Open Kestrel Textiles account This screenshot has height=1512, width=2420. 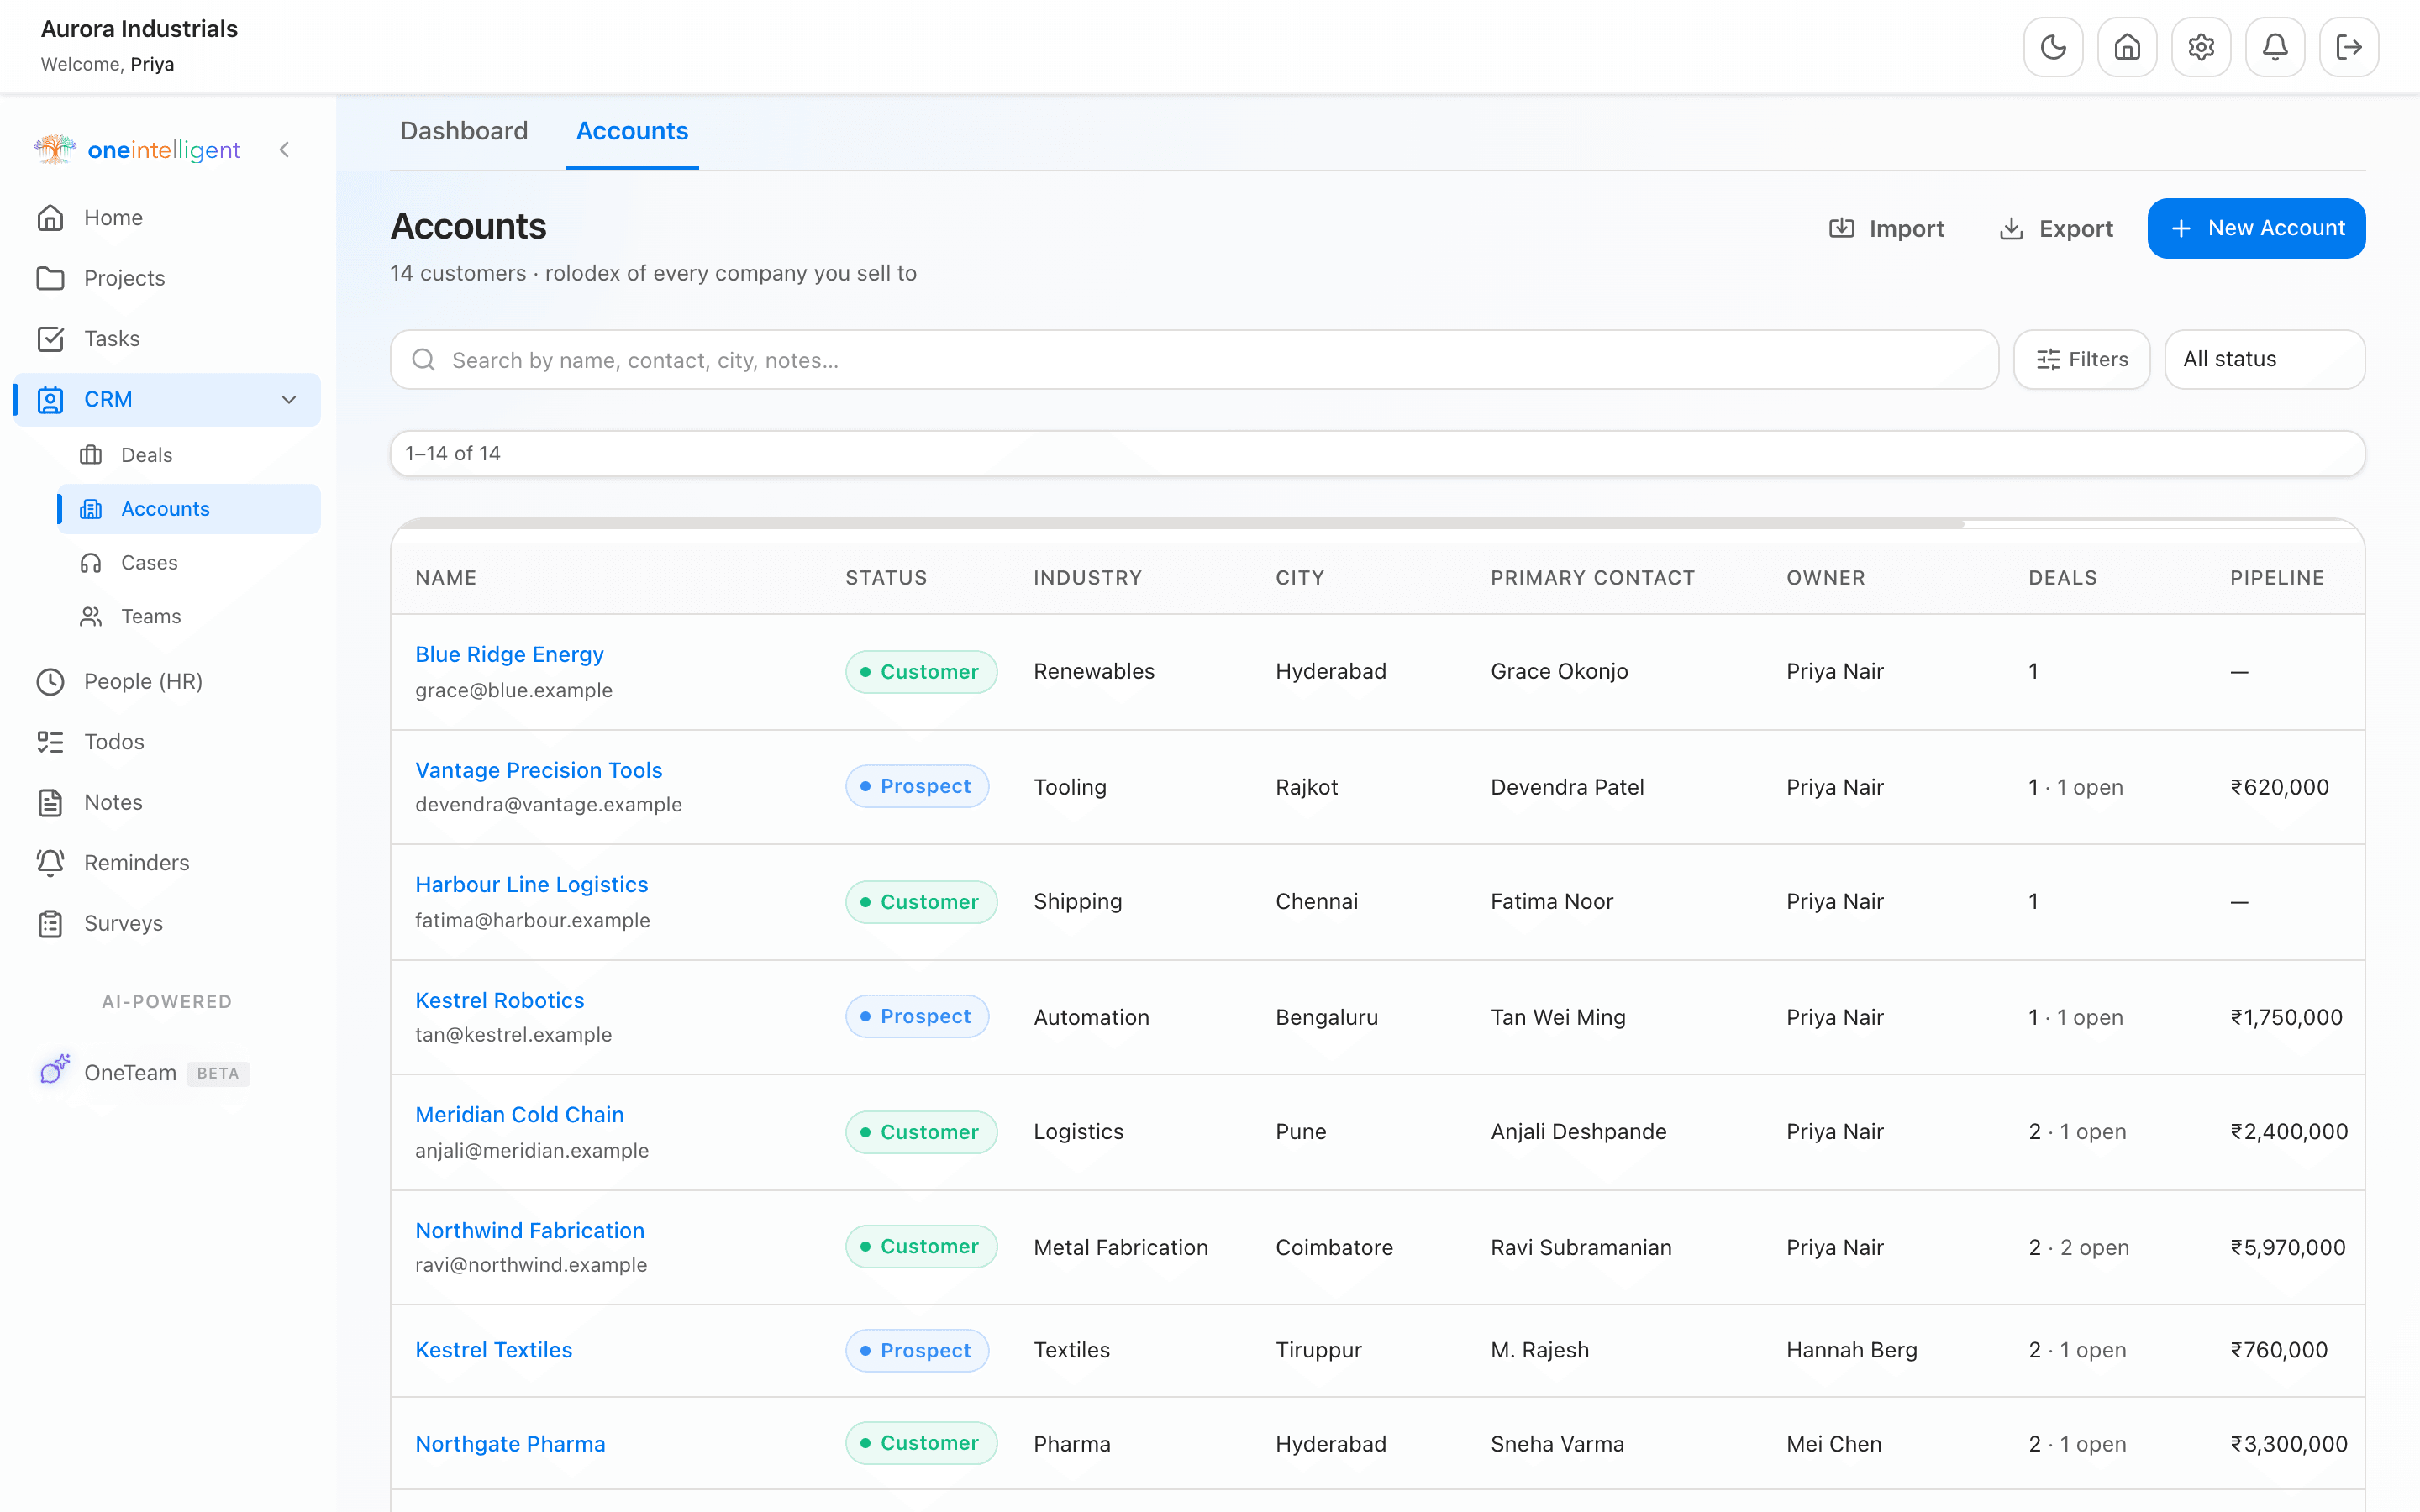tap(494, 1351)
